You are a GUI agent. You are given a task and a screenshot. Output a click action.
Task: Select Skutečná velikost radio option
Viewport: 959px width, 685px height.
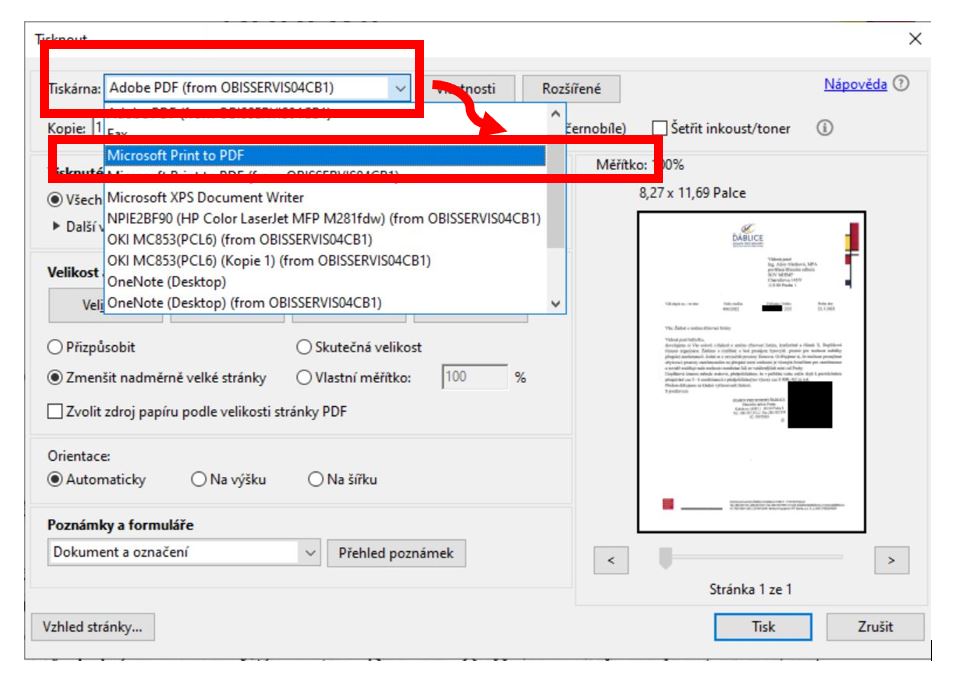[304, 347]
